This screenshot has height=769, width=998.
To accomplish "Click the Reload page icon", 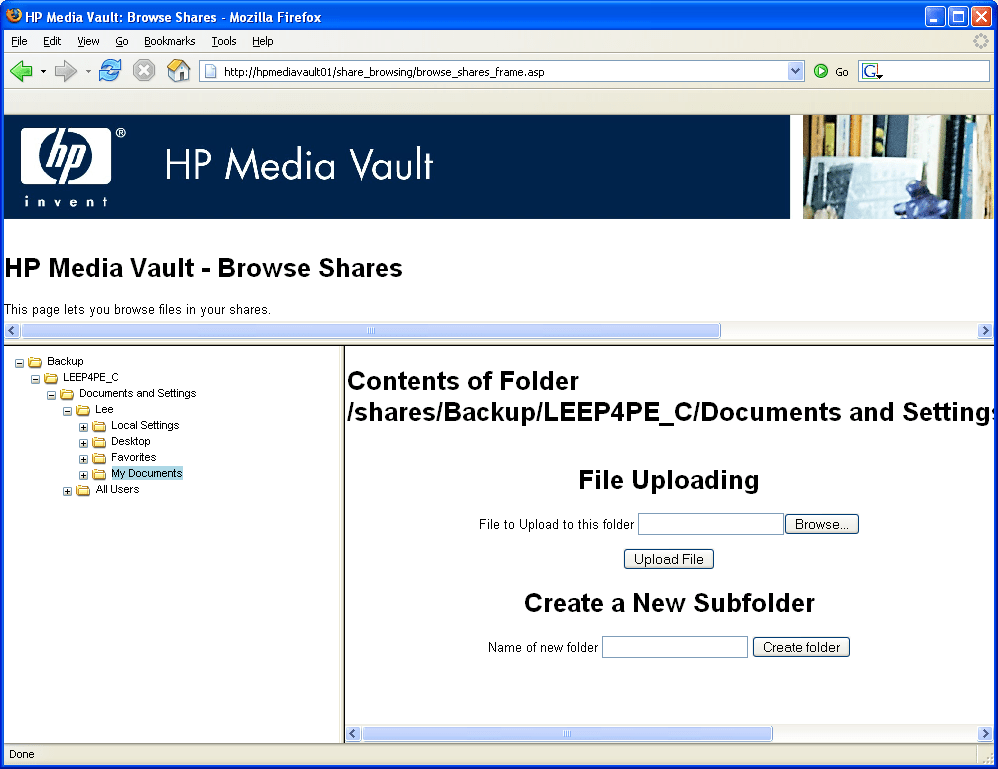I will click(x=109, y=70).
